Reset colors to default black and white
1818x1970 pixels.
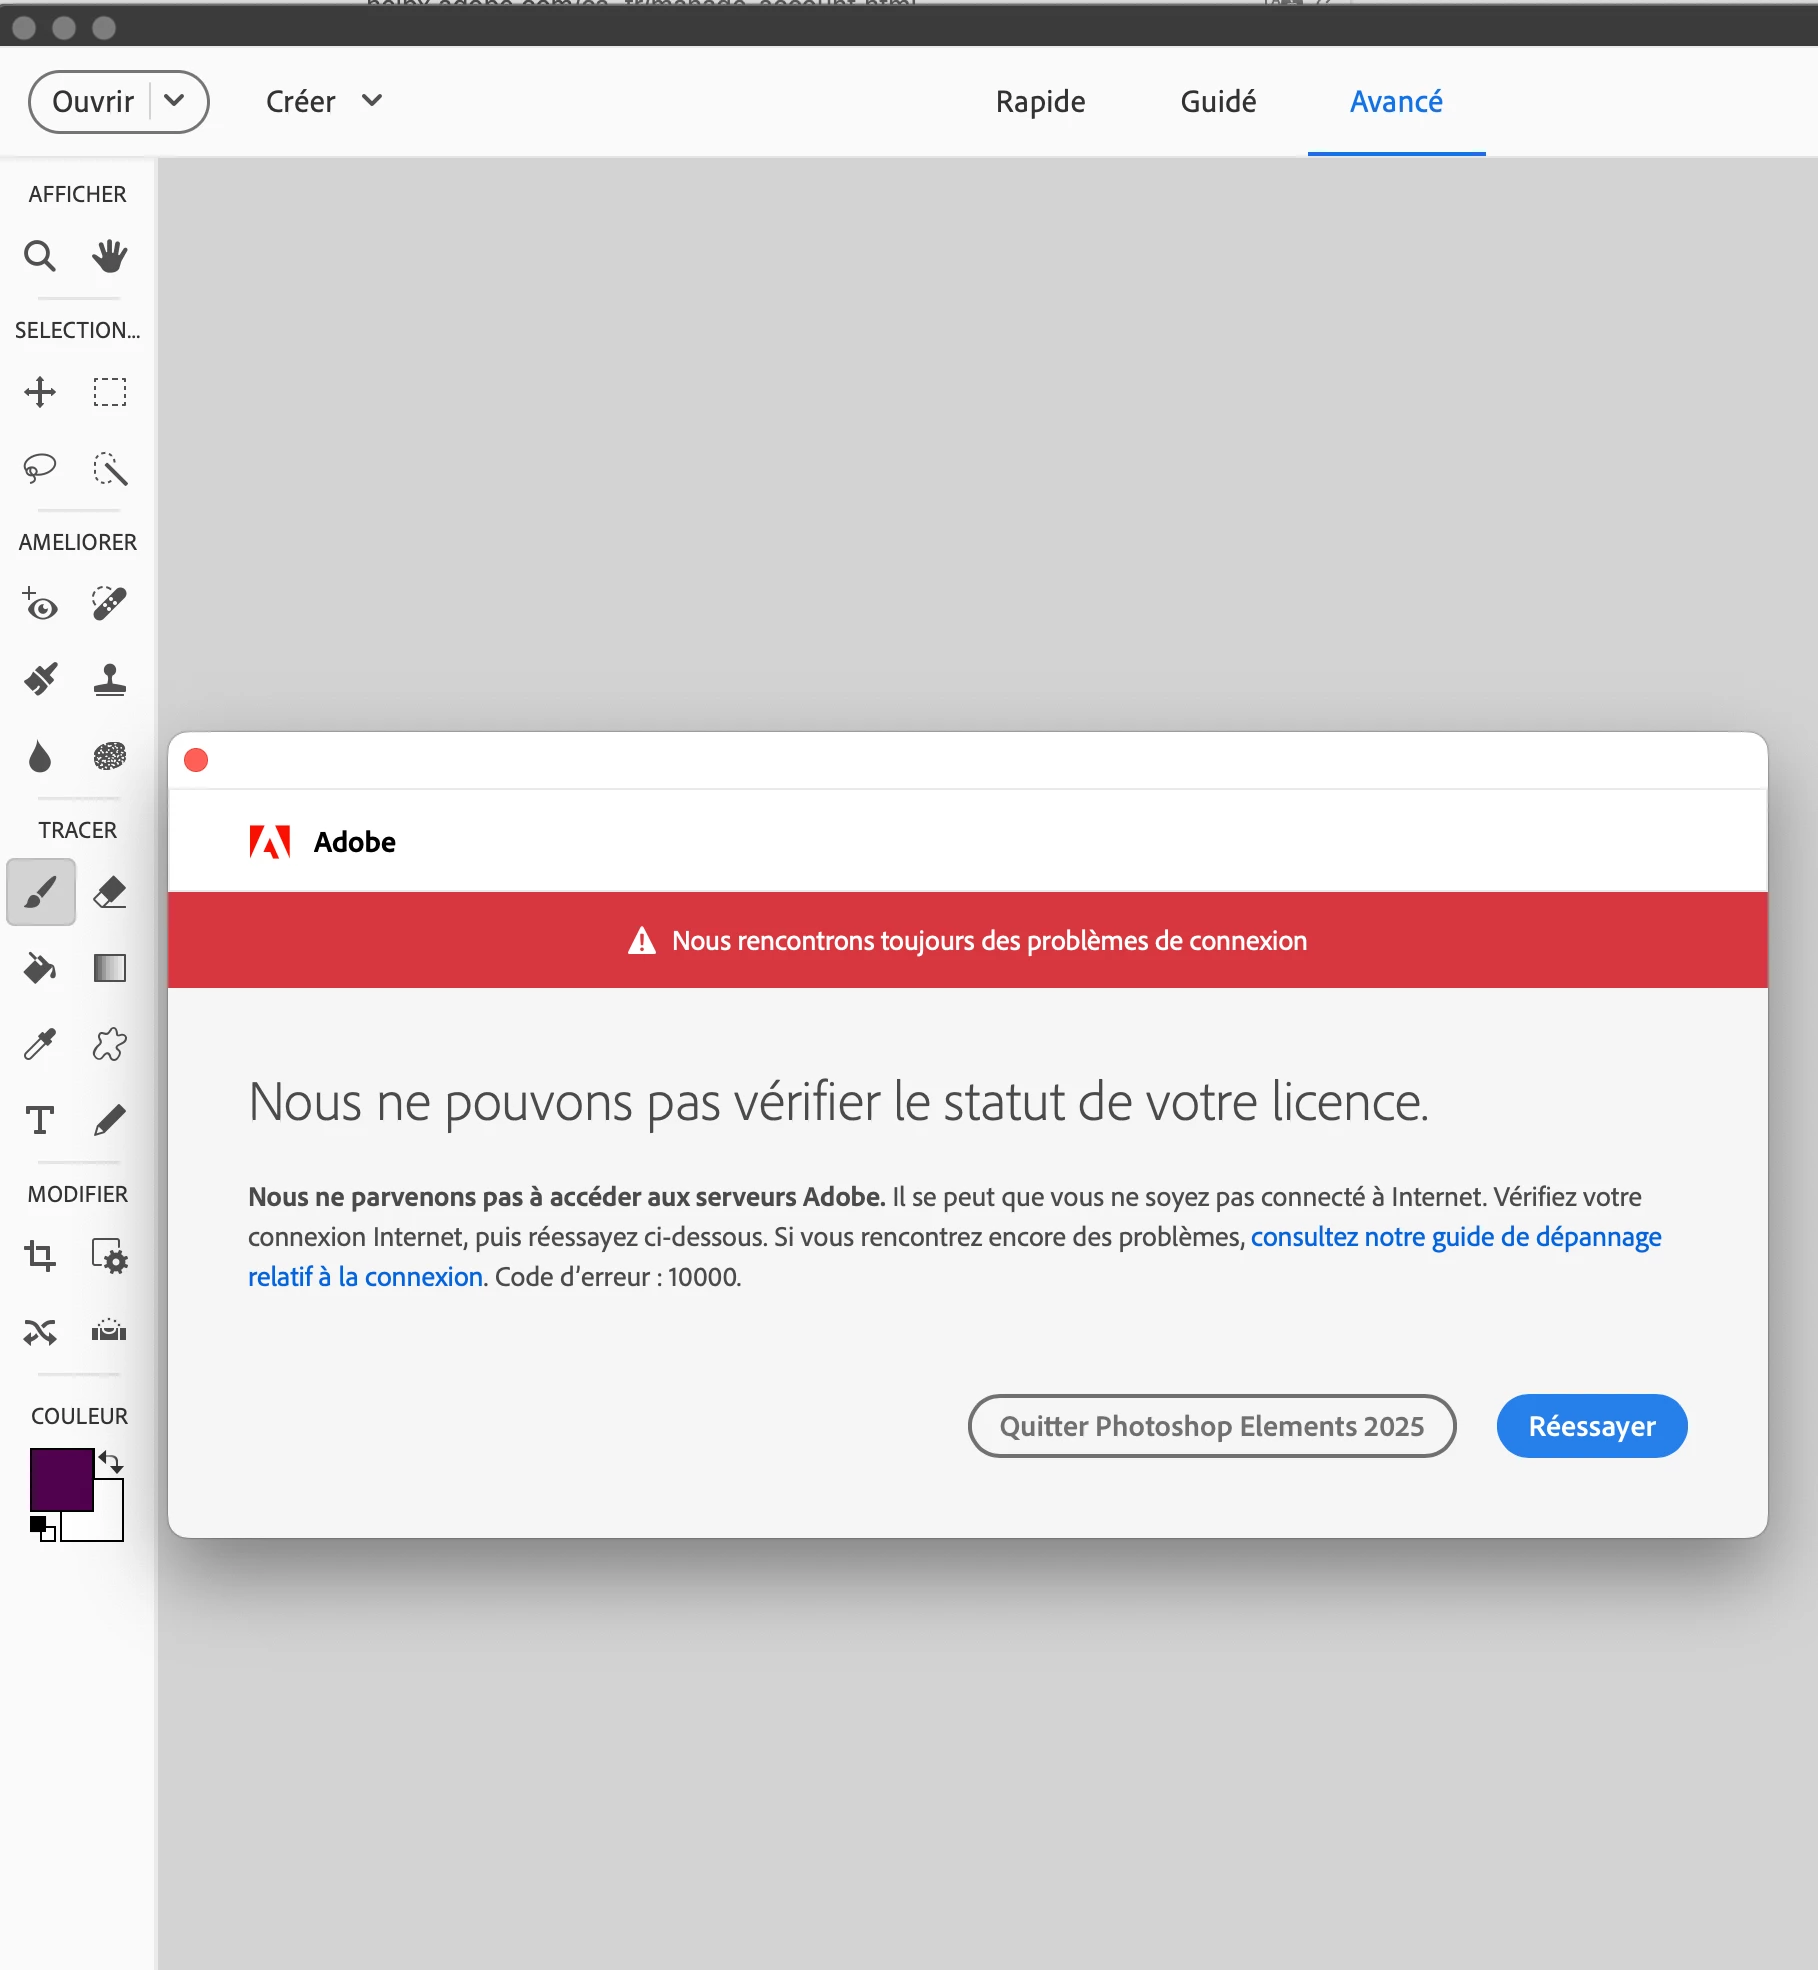42,1529
